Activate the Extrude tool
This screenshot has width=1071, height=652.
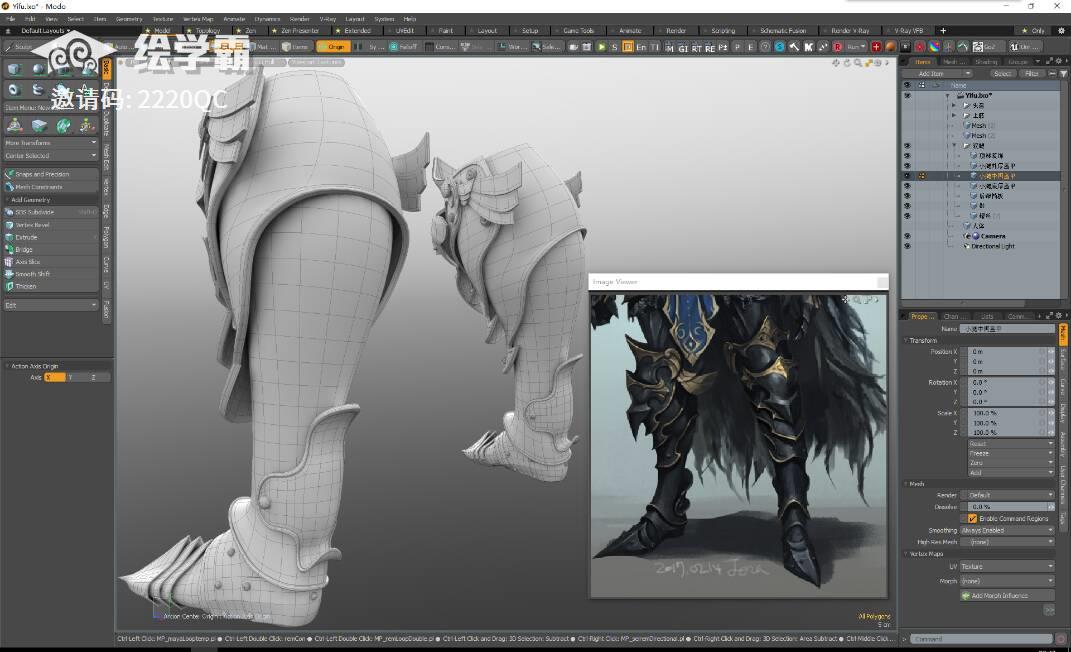pos(27,238)
